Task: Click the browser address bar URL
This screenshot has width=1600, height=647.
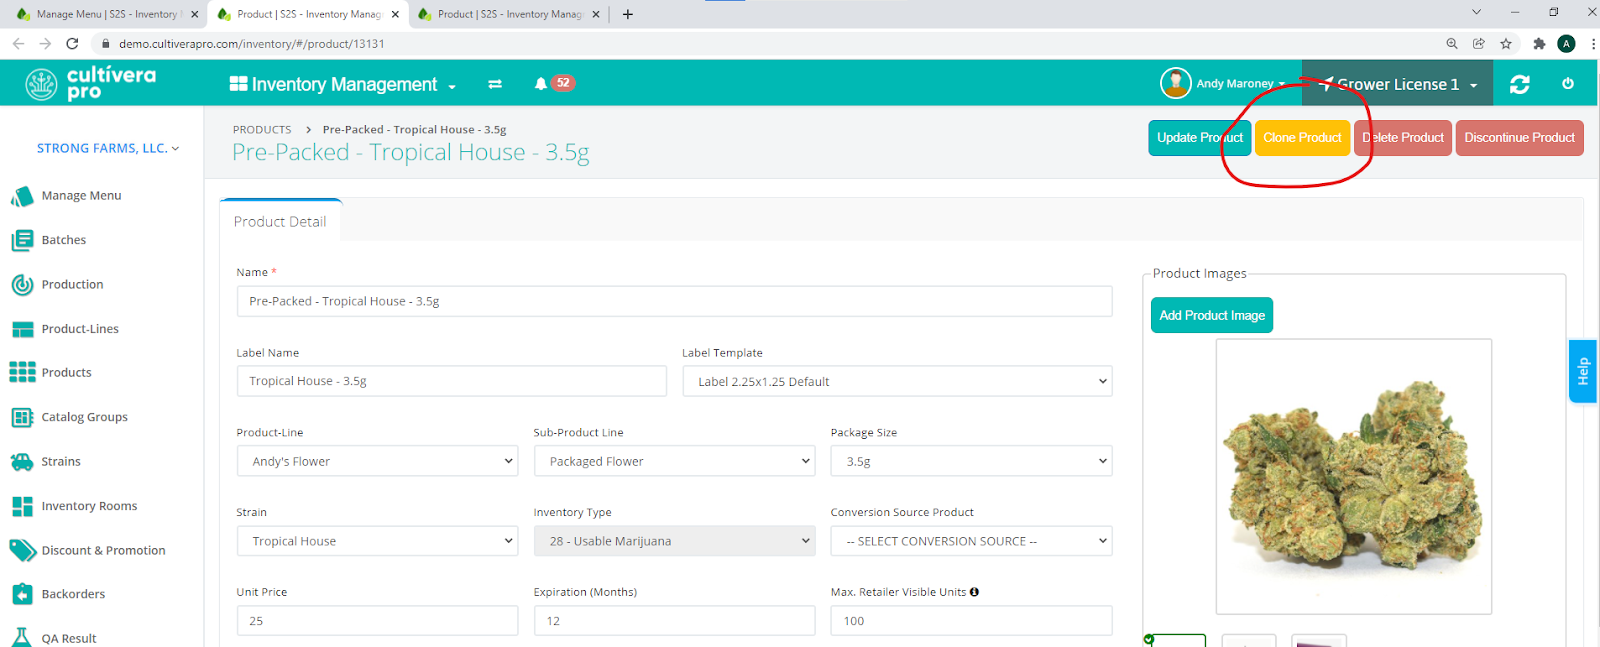Action: coord(251,44)
